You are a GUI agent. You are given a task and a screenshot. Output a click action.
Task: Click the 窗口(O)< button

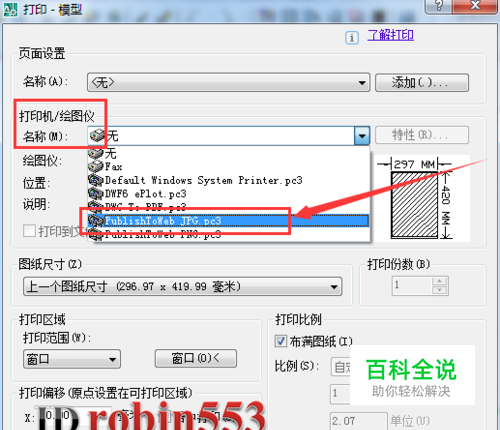tap(196, 358)
